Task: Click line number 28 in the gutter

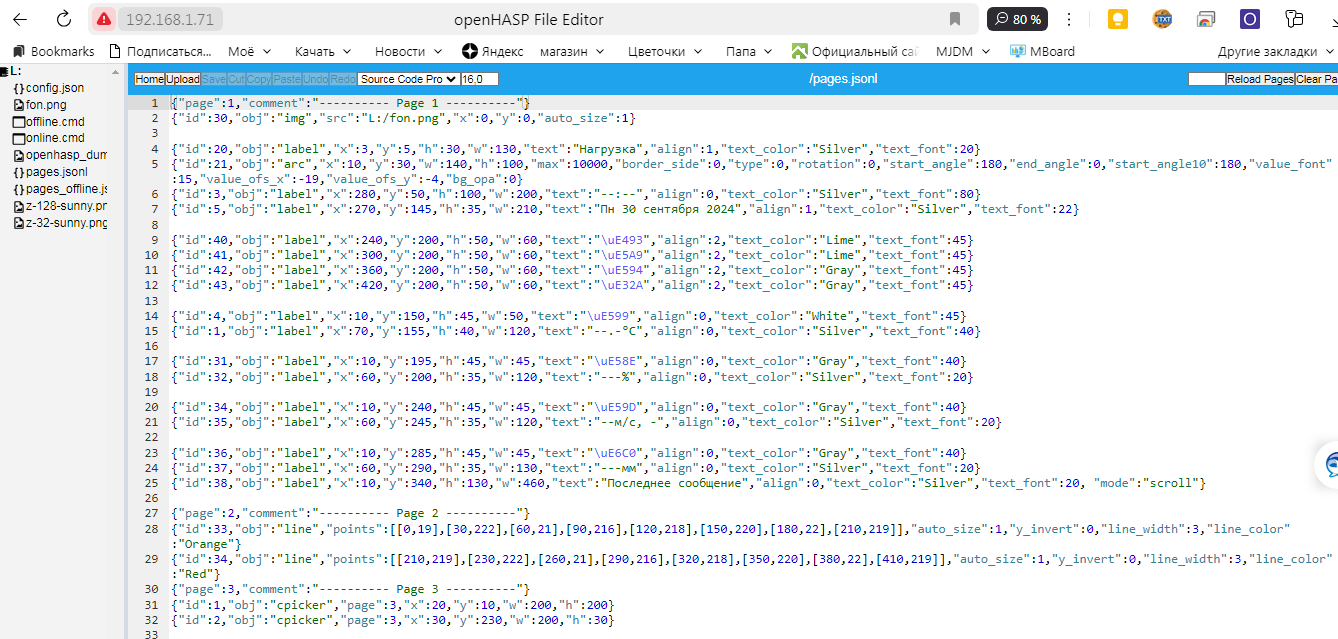Action: (151, 528)
